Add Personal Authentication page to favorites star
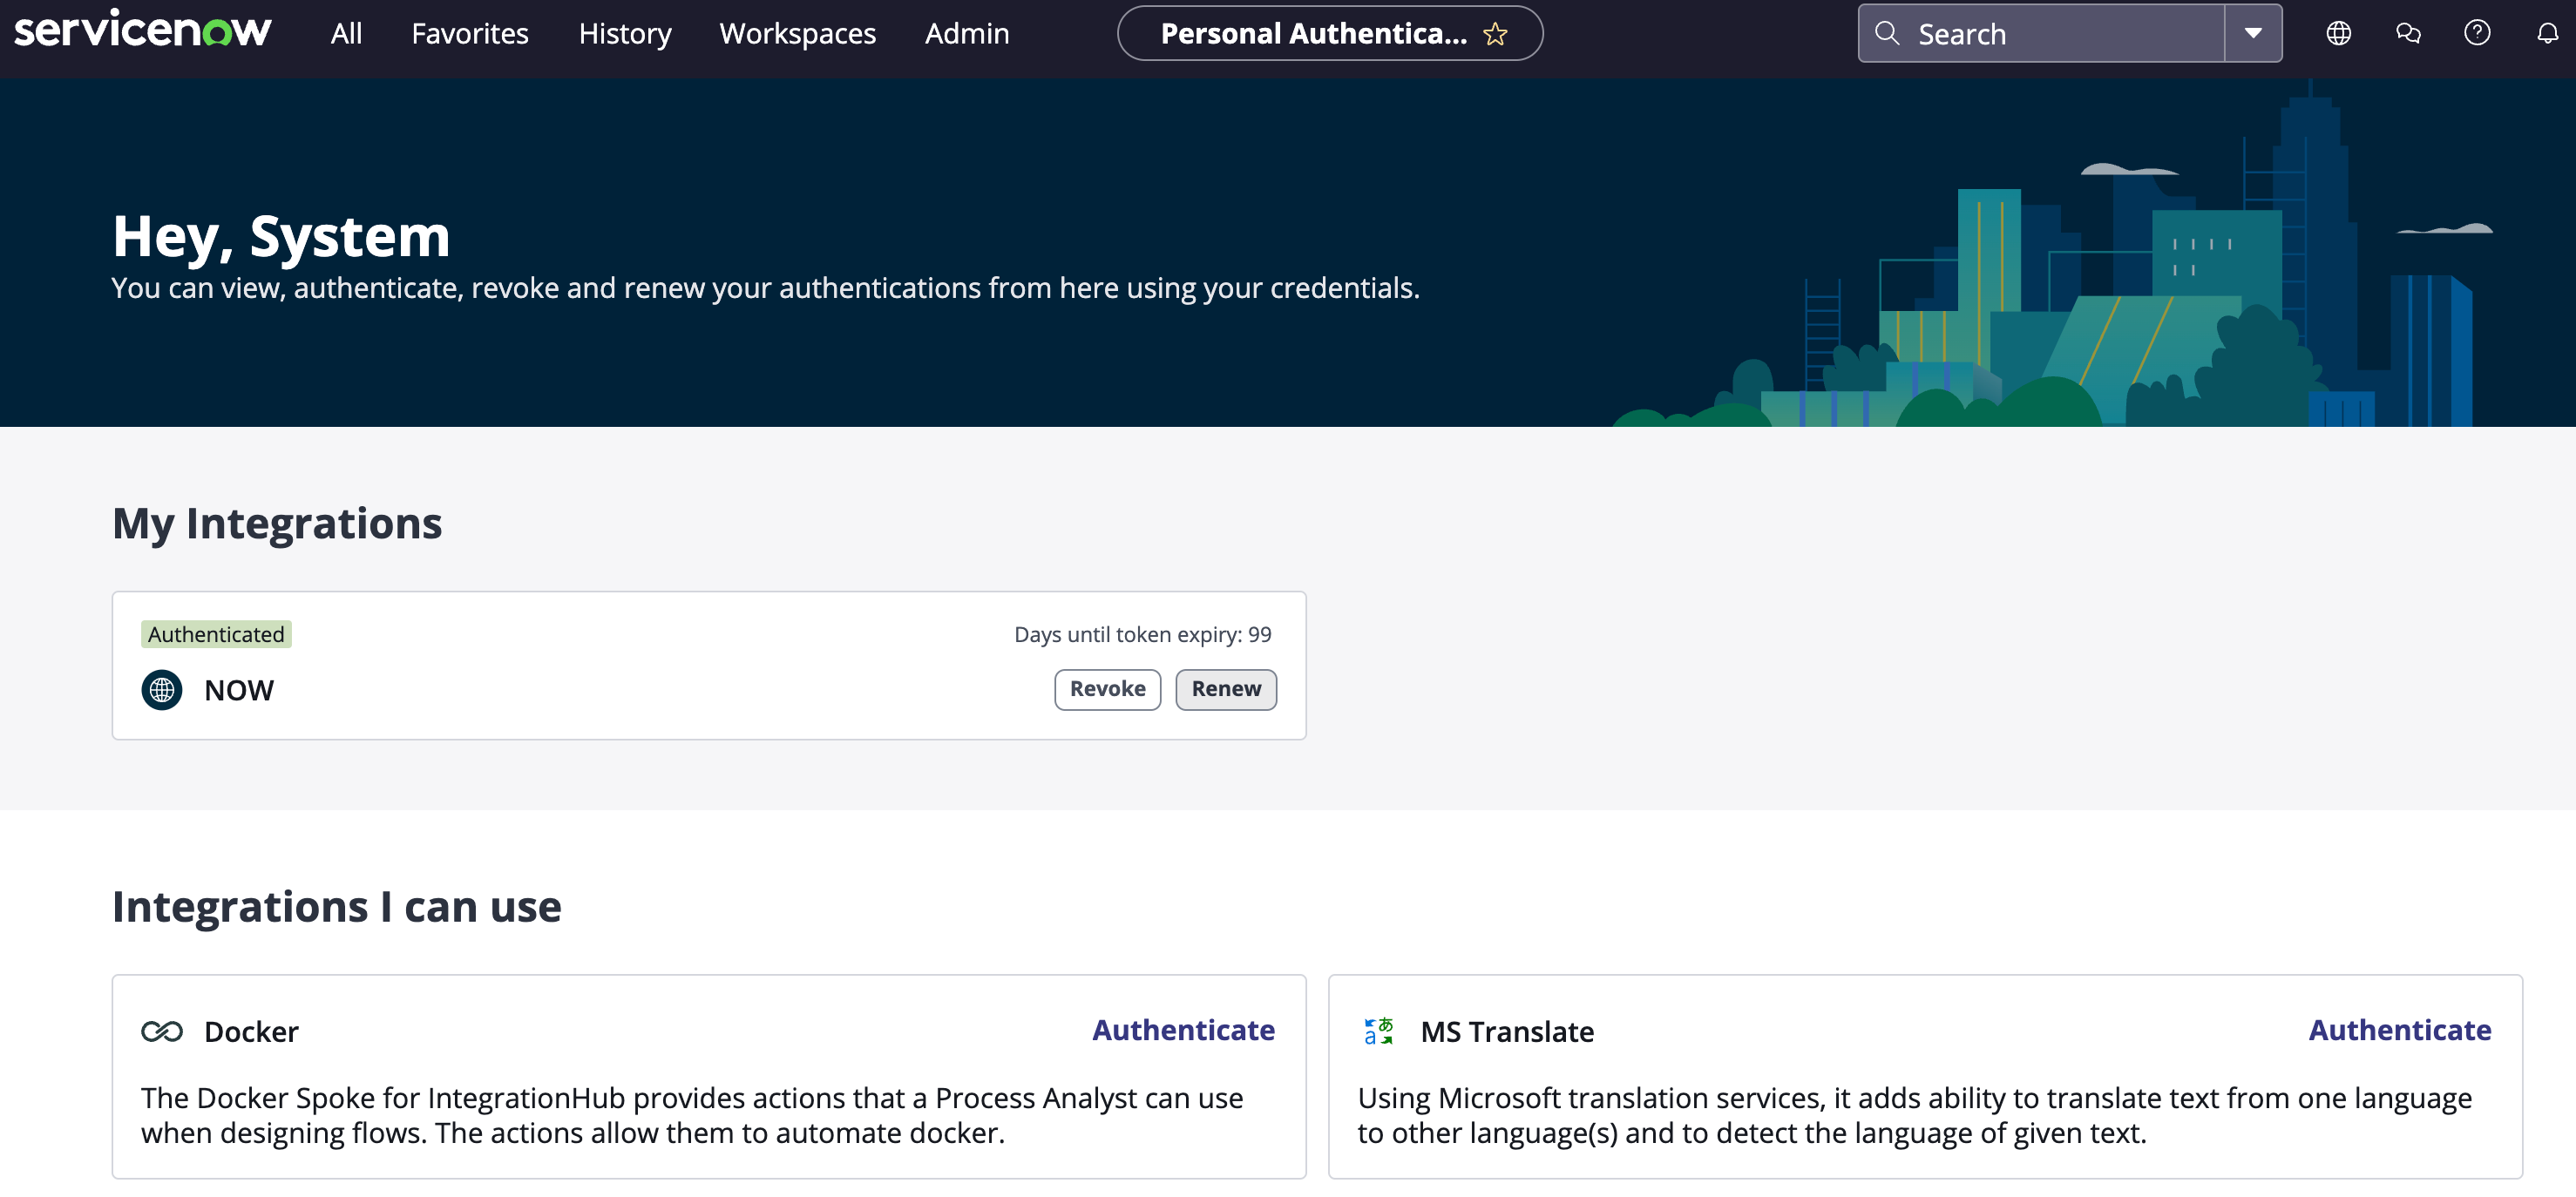The width and height of the screenshot is (2576, 1197). 1495,34
